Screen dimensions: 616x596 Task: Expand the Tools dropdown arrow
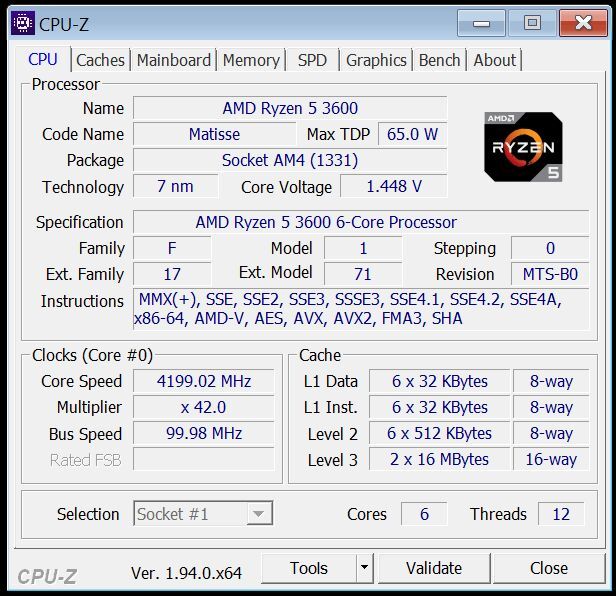[365, 568]
